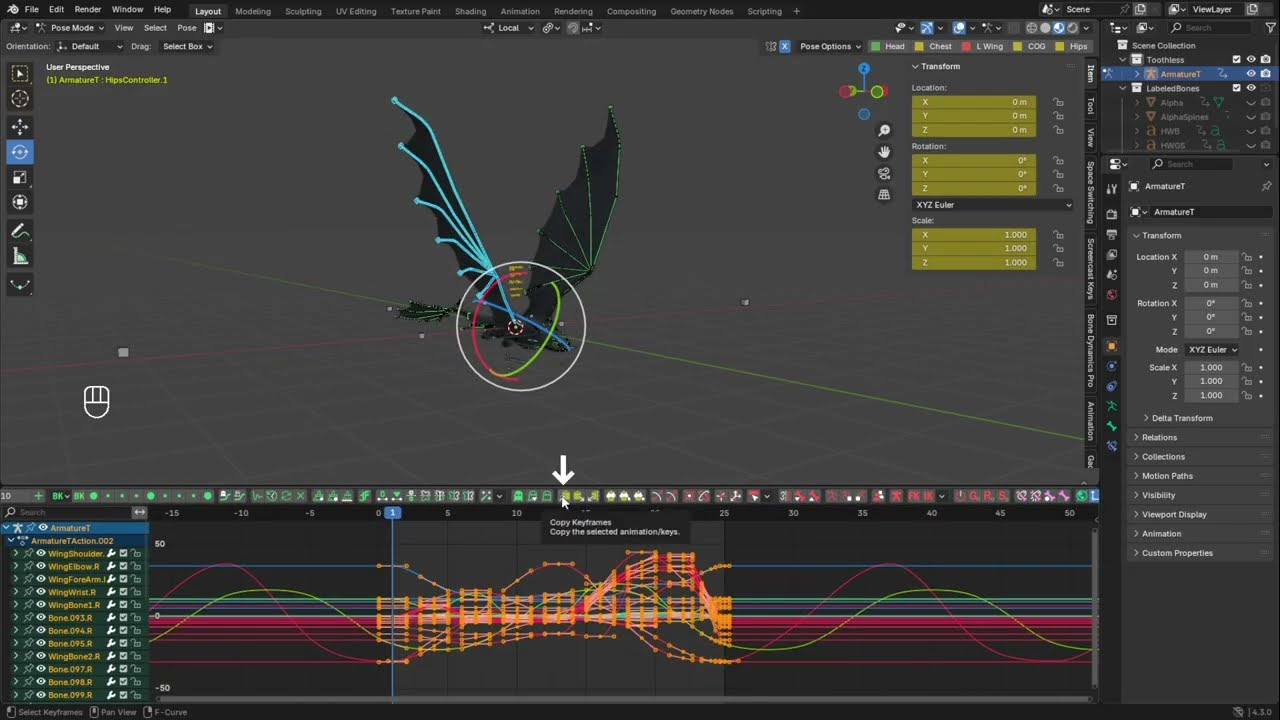This screenshot has width=1280, height=720.
Task: Toggle WingElbow.R channel visibility eye
Action: pyautogui.click(x=41, y=566)
